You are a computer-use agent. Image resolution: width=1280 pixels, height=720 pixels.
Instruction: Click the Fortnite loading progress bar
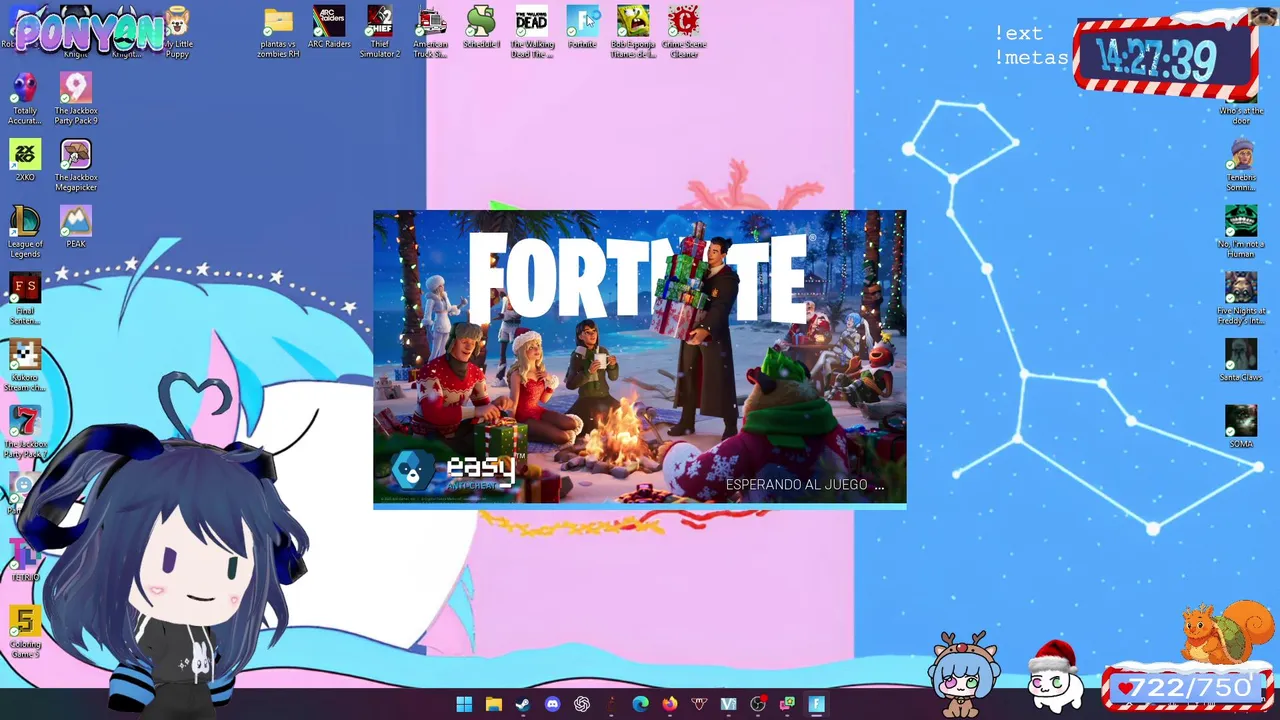640,507
